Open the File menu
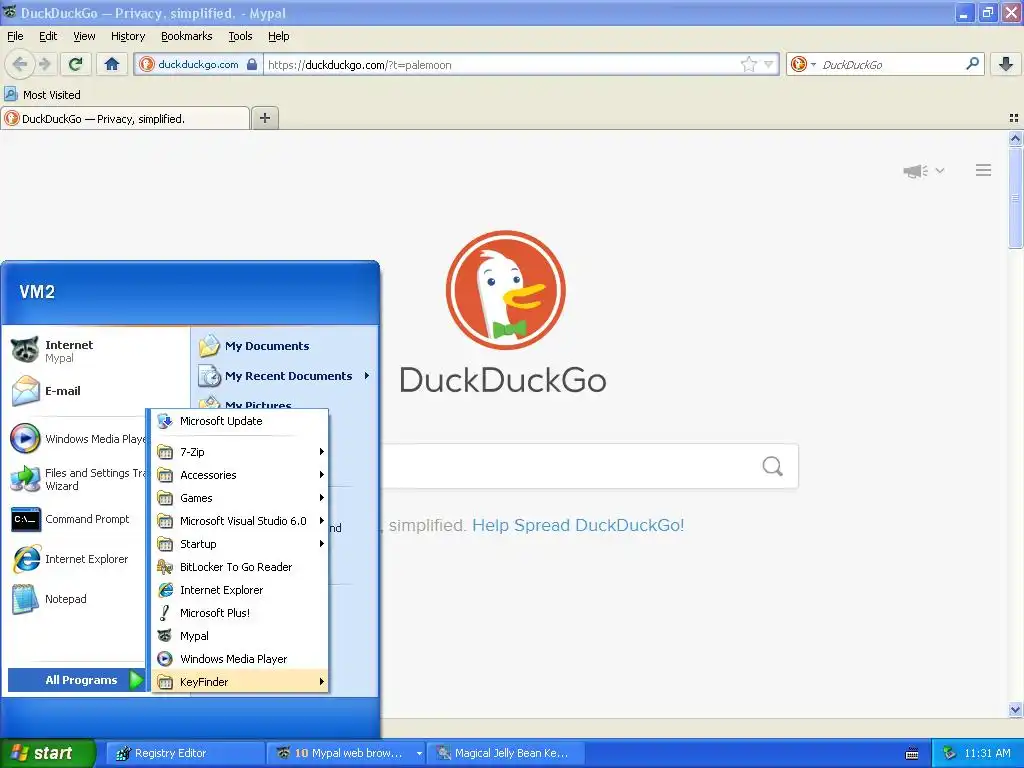 click(15, 36)
